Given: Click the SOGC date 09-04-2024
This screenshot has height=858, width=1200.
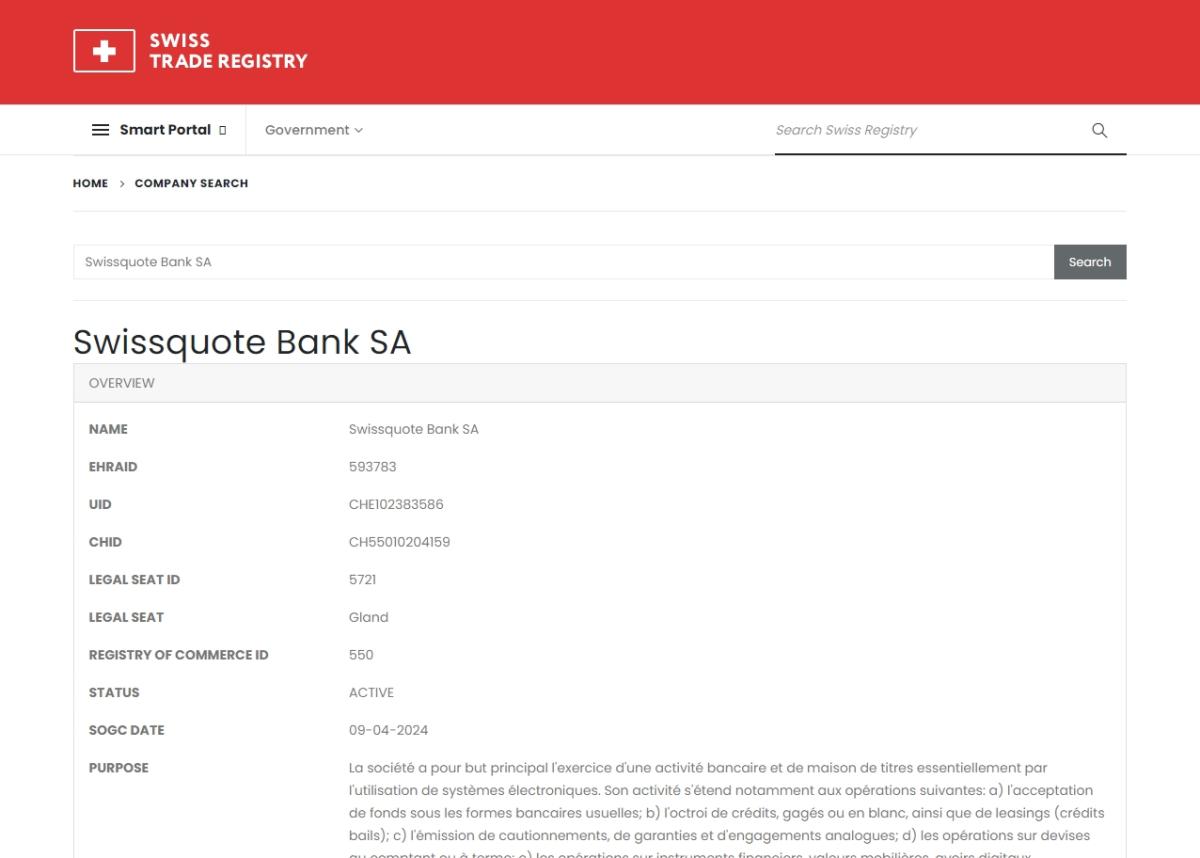Looking at the screenshot, I should pos(388,730).
